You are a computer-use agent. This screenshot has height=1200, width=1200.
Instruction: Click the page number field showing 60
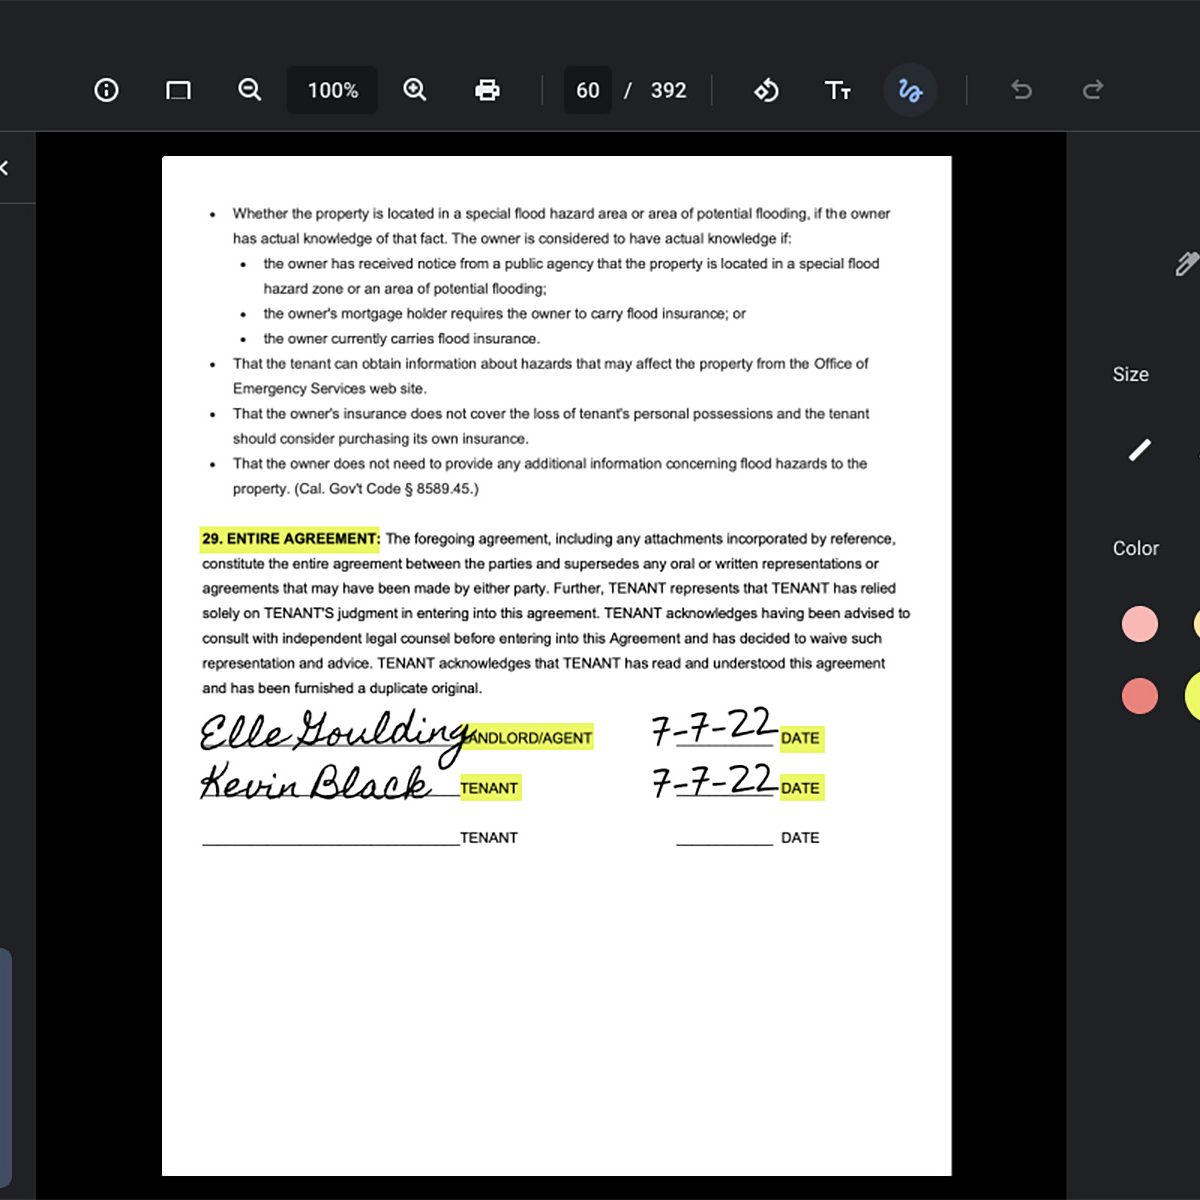588,90
